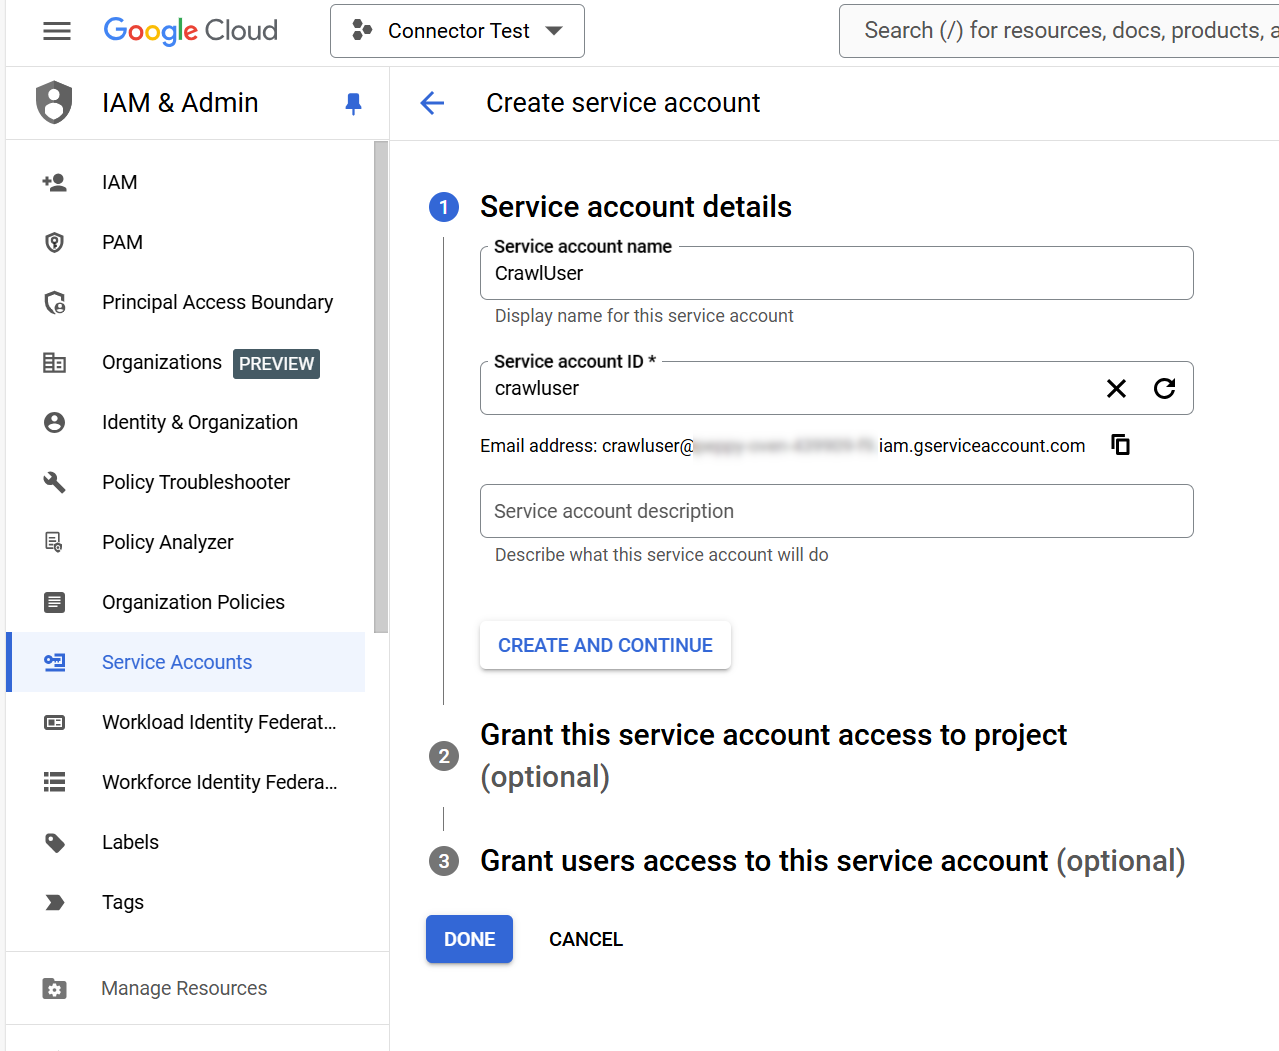The width and height of the screenshot is (1279, 1051).
Task: Click the Policy Troubleshooter wrench icon
Action: pyautogui.click(x=54, y=482)
